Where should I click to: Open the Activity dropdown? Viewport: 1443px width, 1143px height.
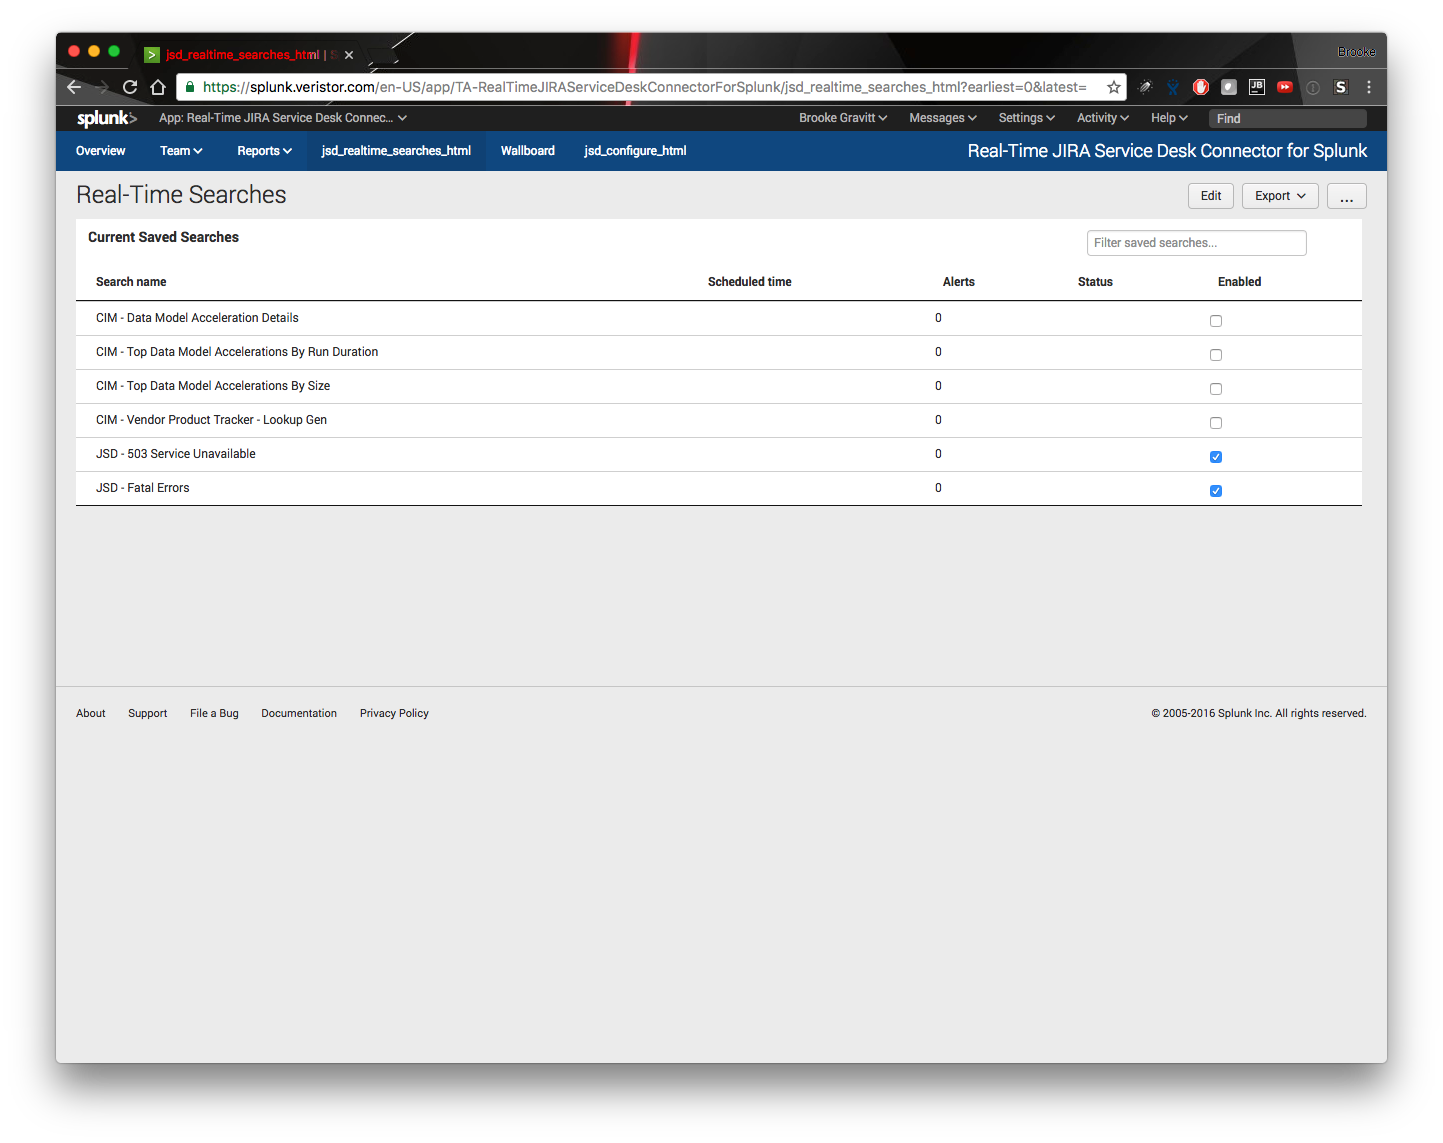tap(1103, 118)
